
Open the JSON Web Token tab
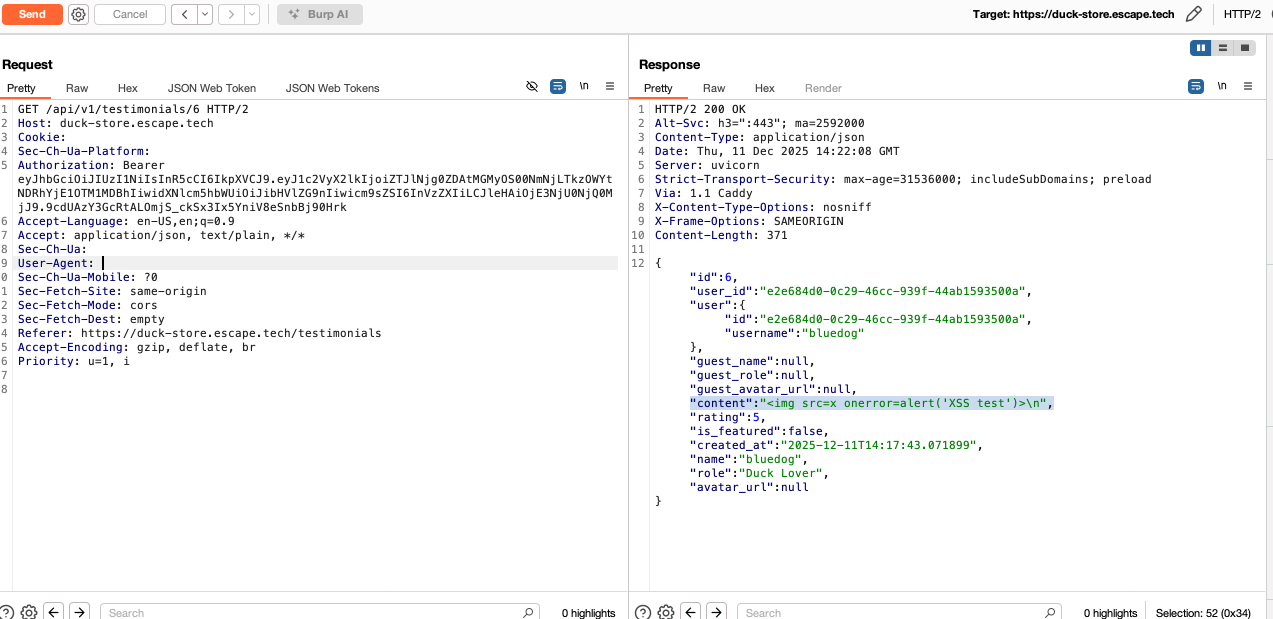[211, 88]
